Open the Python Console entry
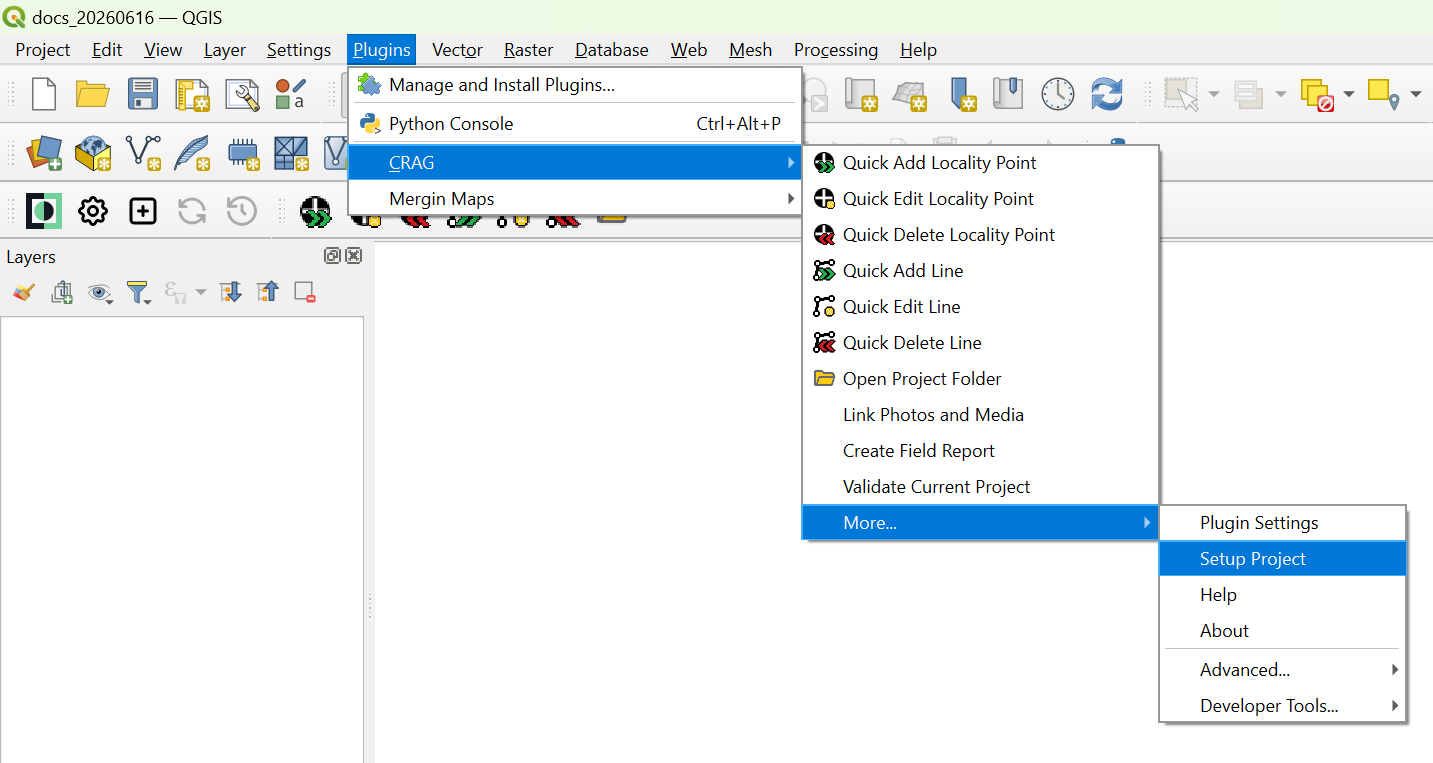Screen dimensions: 1433x763 point(575,124)
